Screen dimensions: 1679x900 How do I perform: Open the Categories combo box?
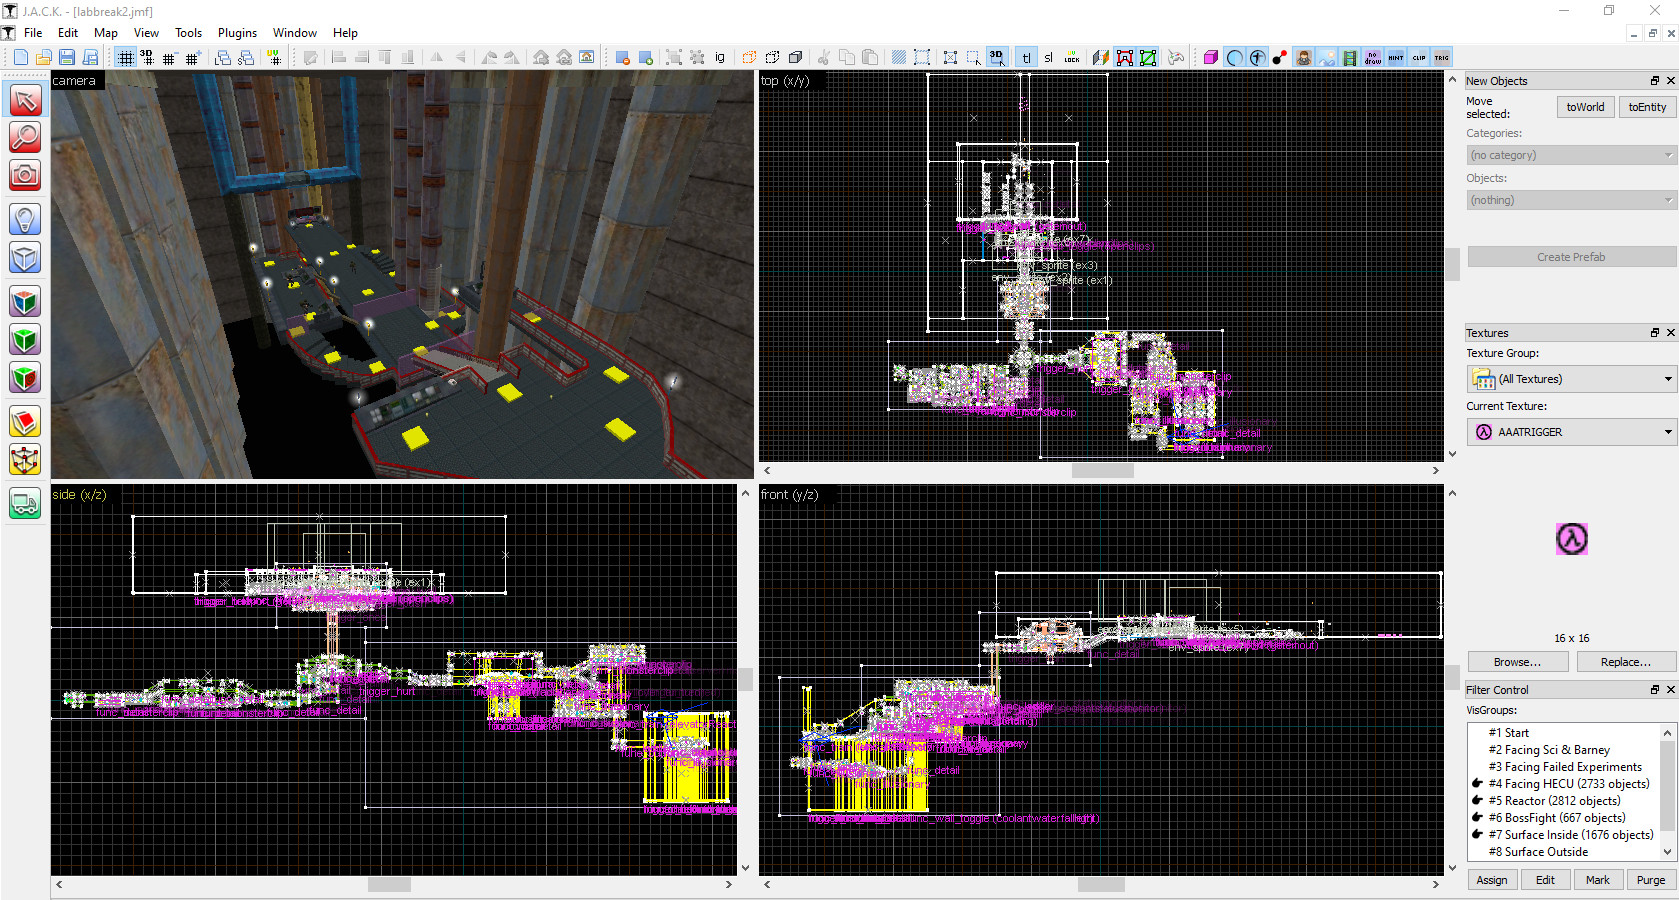[x=1571, y=155]
